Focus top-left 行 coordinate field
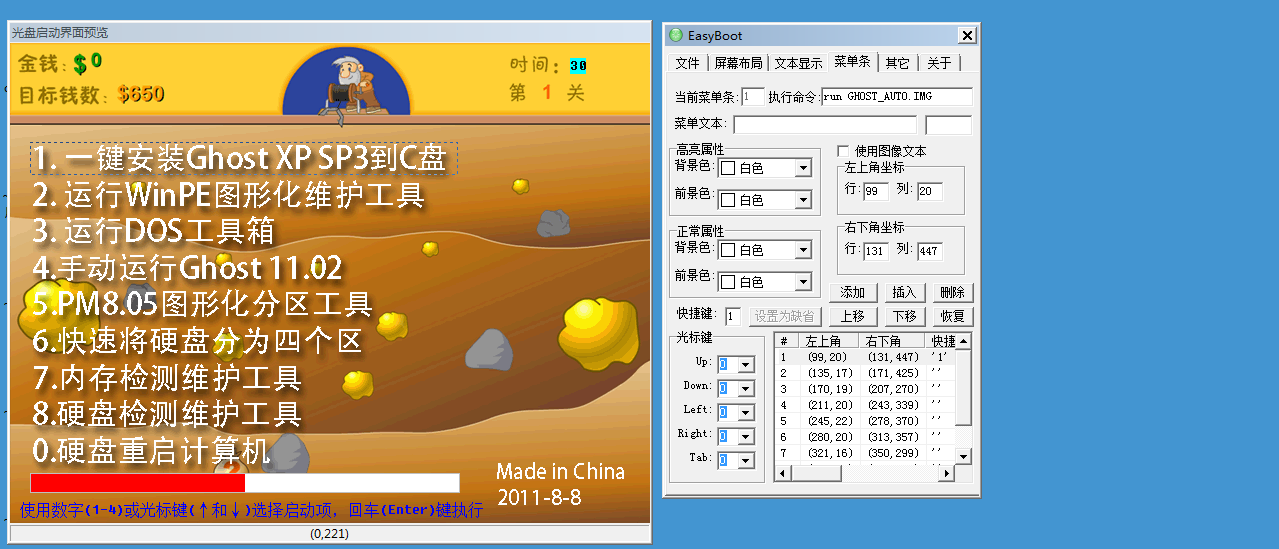This screenshot has width=1279, height=549. [x=876, y=191]
